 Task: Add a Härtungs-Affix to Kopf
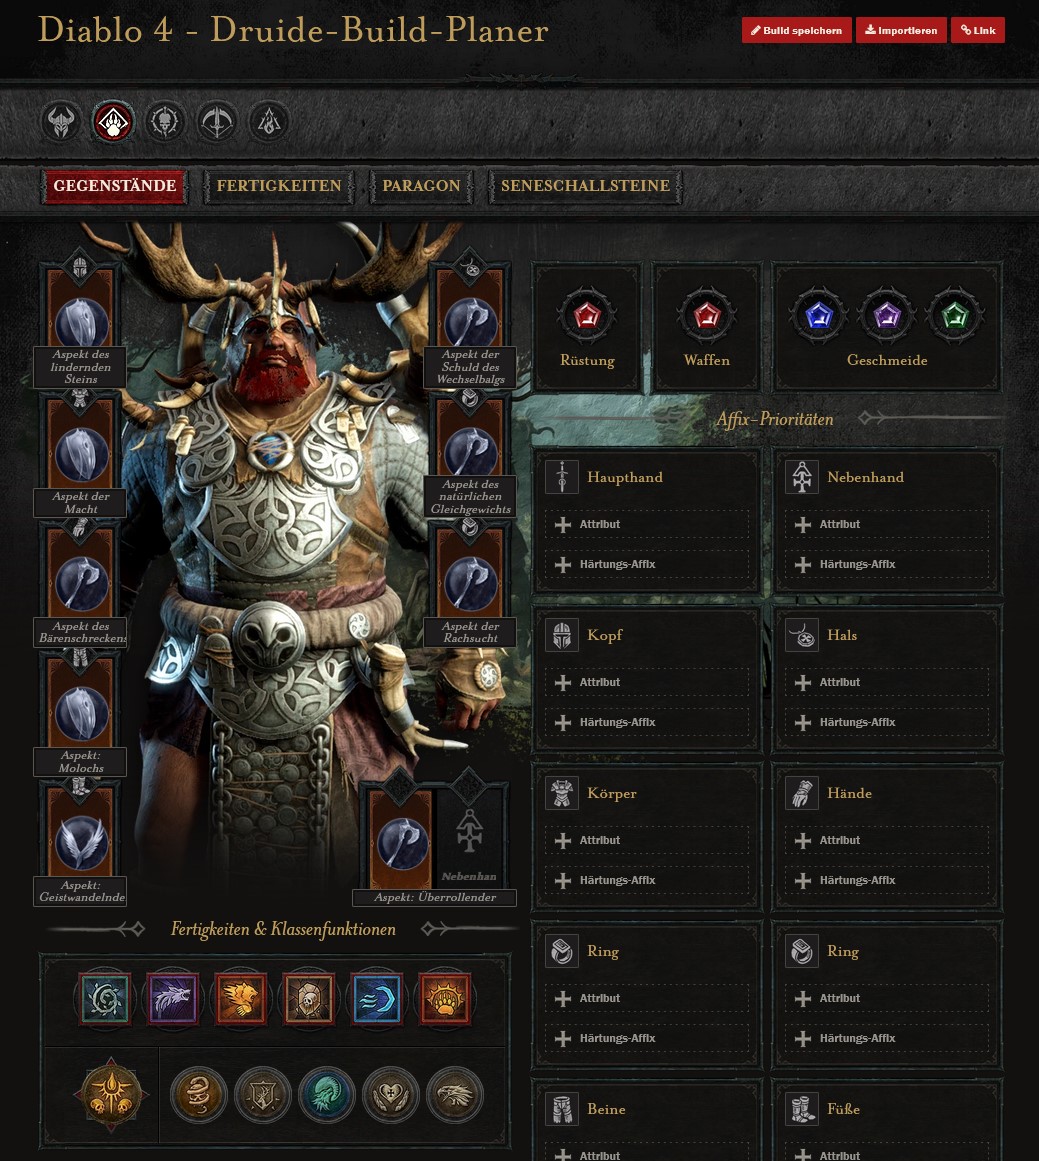coord(647,722)
